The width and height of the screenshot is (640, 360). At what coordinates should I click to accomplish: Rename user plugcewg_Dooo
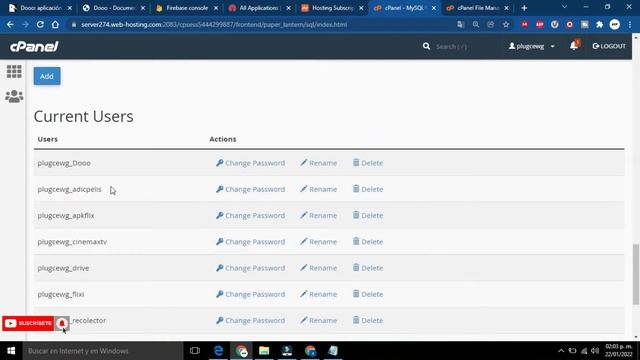coord(318,163)
